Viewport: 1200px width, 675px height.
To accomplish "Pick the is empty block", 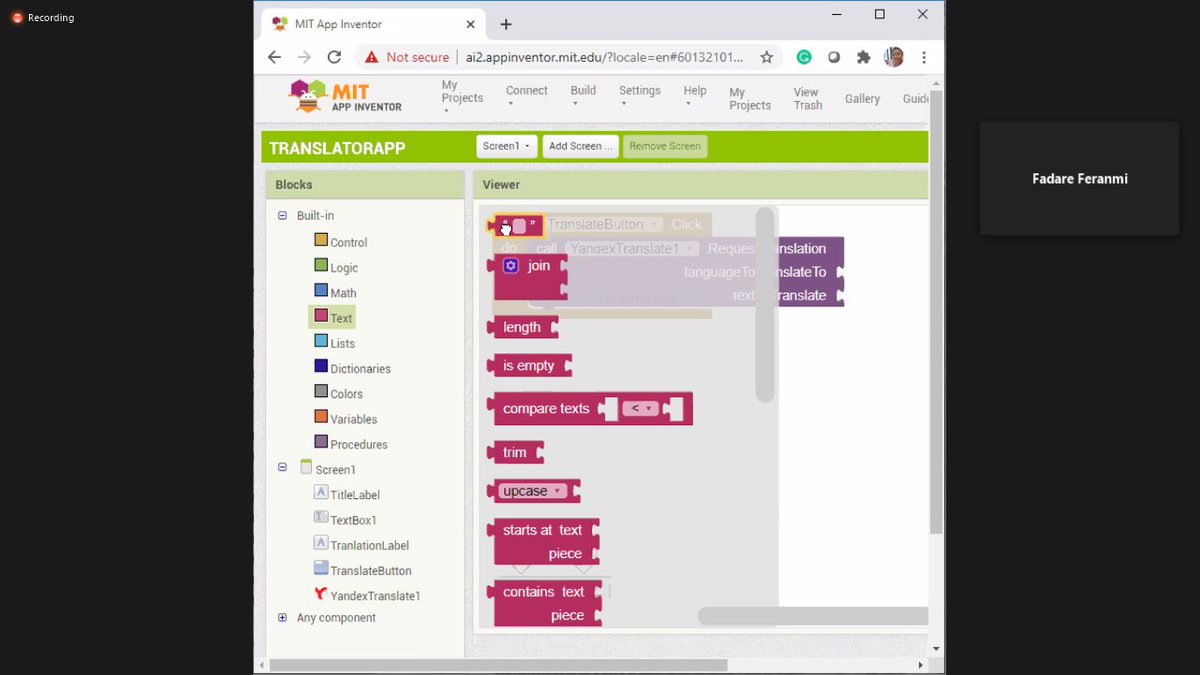I will (x=528, y=365).
